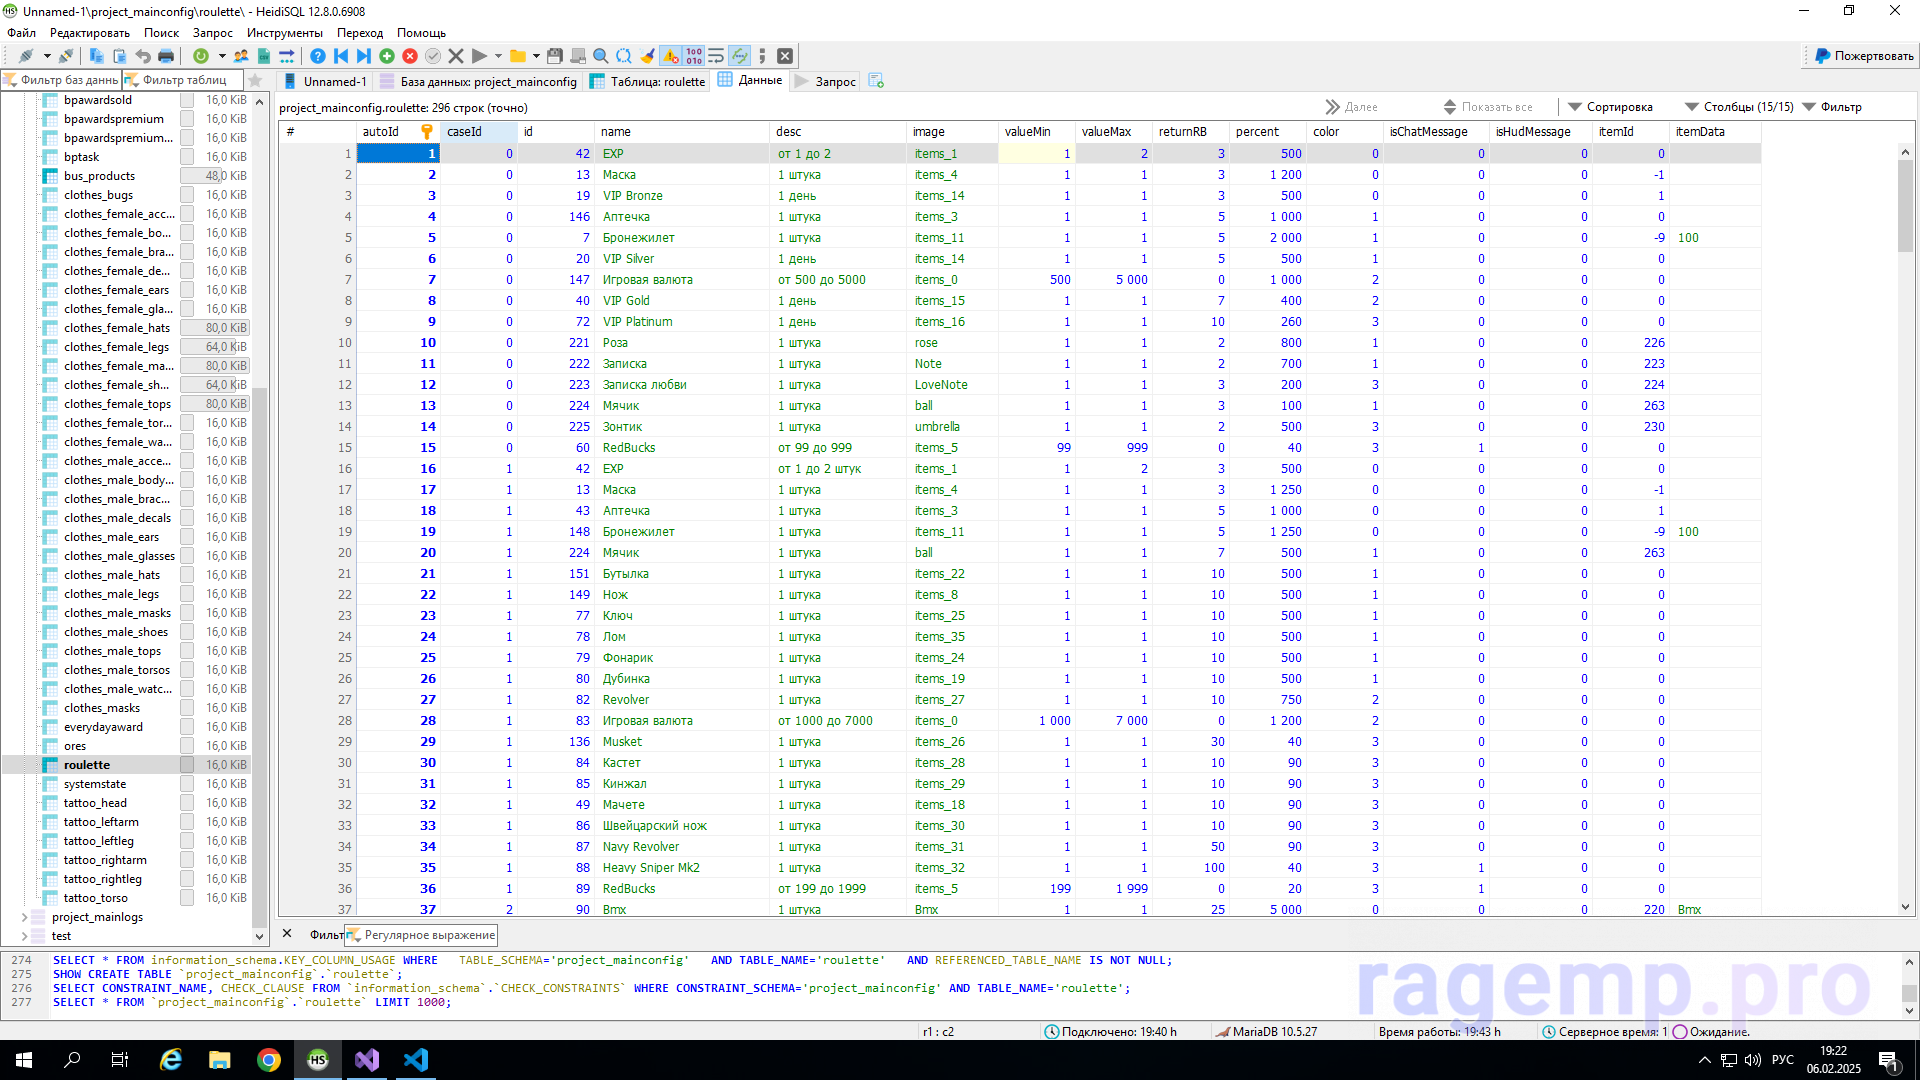Expand the project_mainlogs database node

pyautogui.click(x=24, y=917)
